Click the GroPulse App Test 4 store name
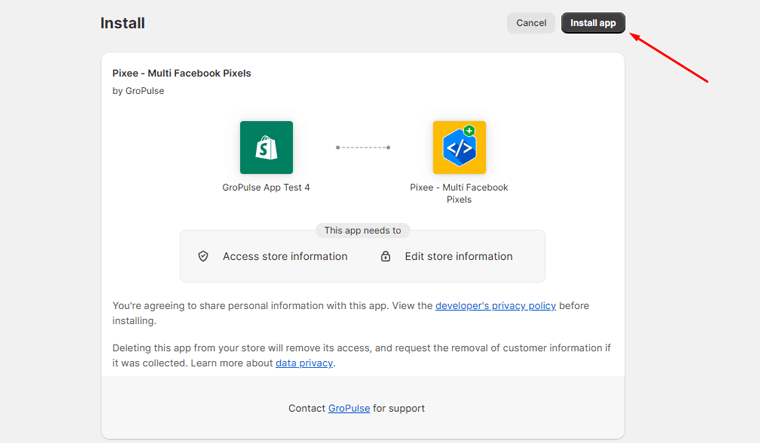 (266, 188)
